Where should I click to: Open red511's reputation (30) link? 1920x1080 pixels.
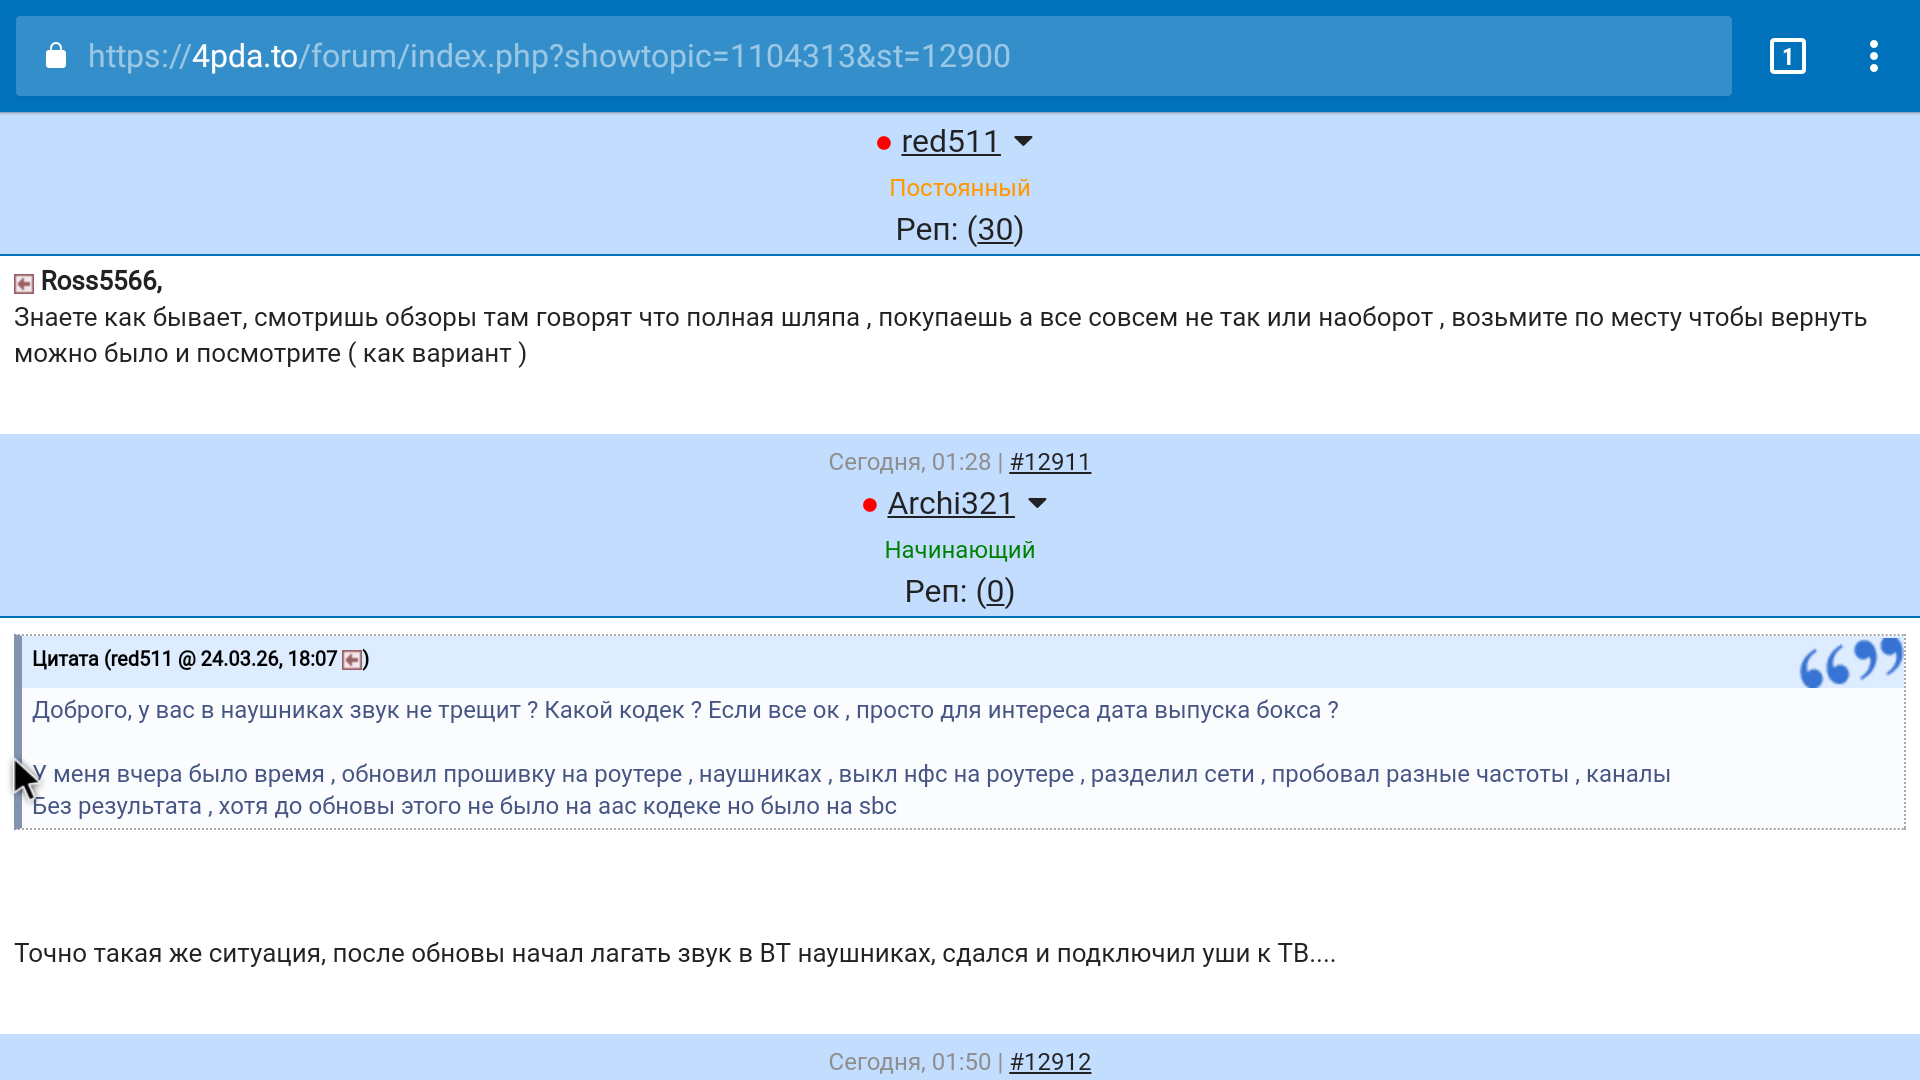[995, 230]
